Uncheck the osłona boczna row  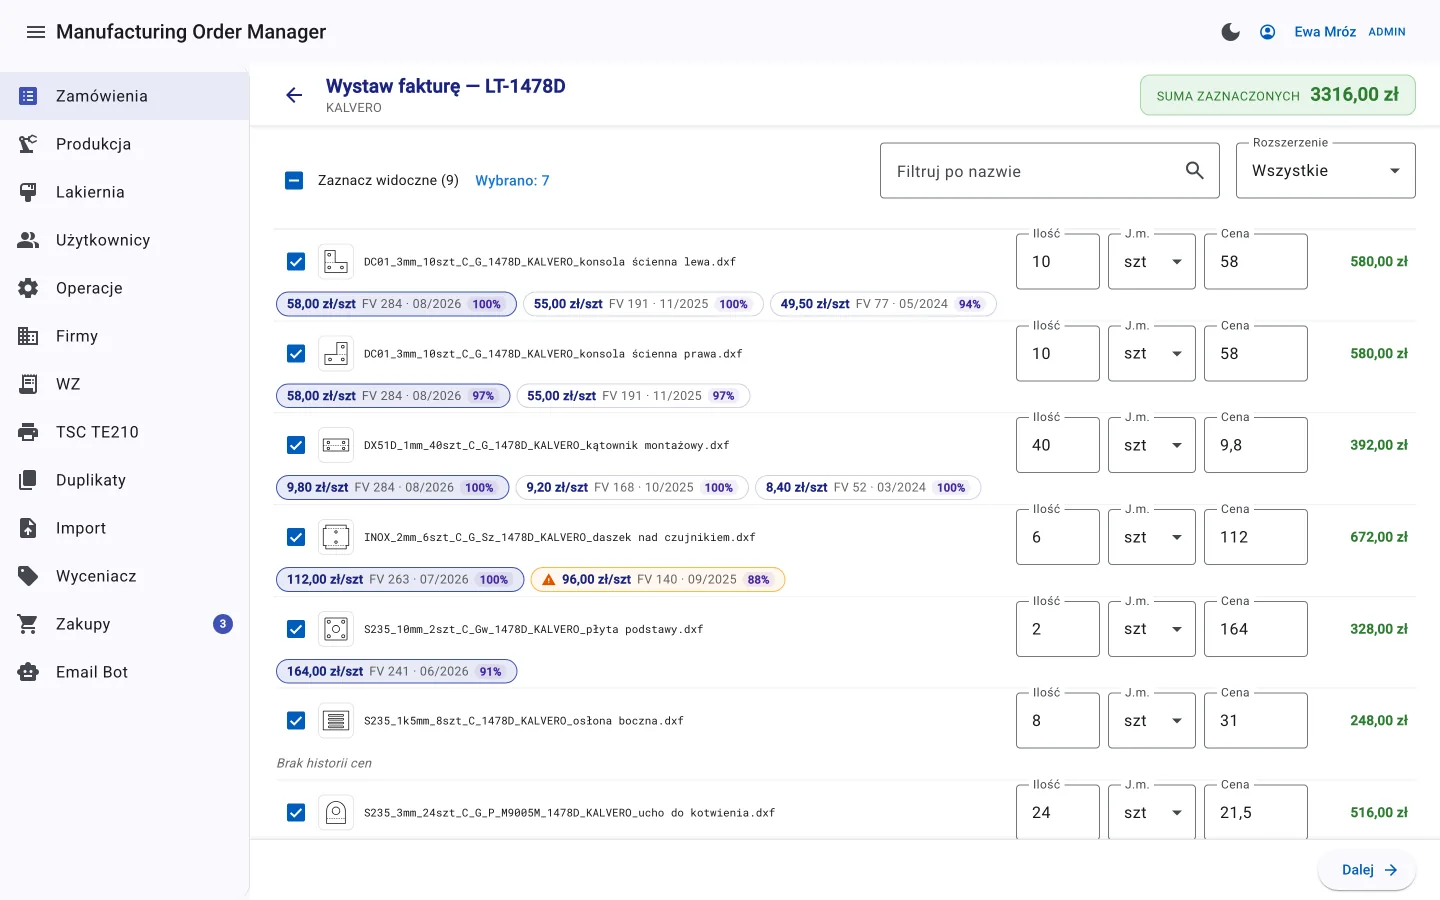pos(296,721)
